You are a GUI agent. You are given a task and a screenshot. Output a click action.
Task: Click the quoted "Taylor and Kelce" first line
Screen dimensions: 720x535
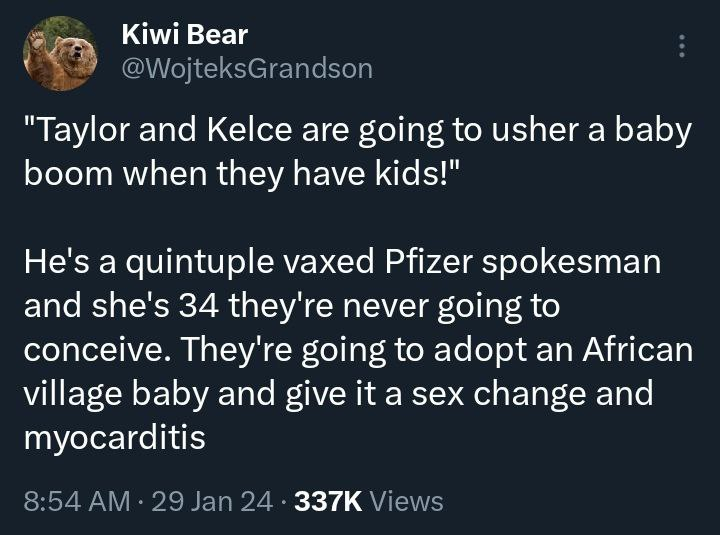point(358,131)
